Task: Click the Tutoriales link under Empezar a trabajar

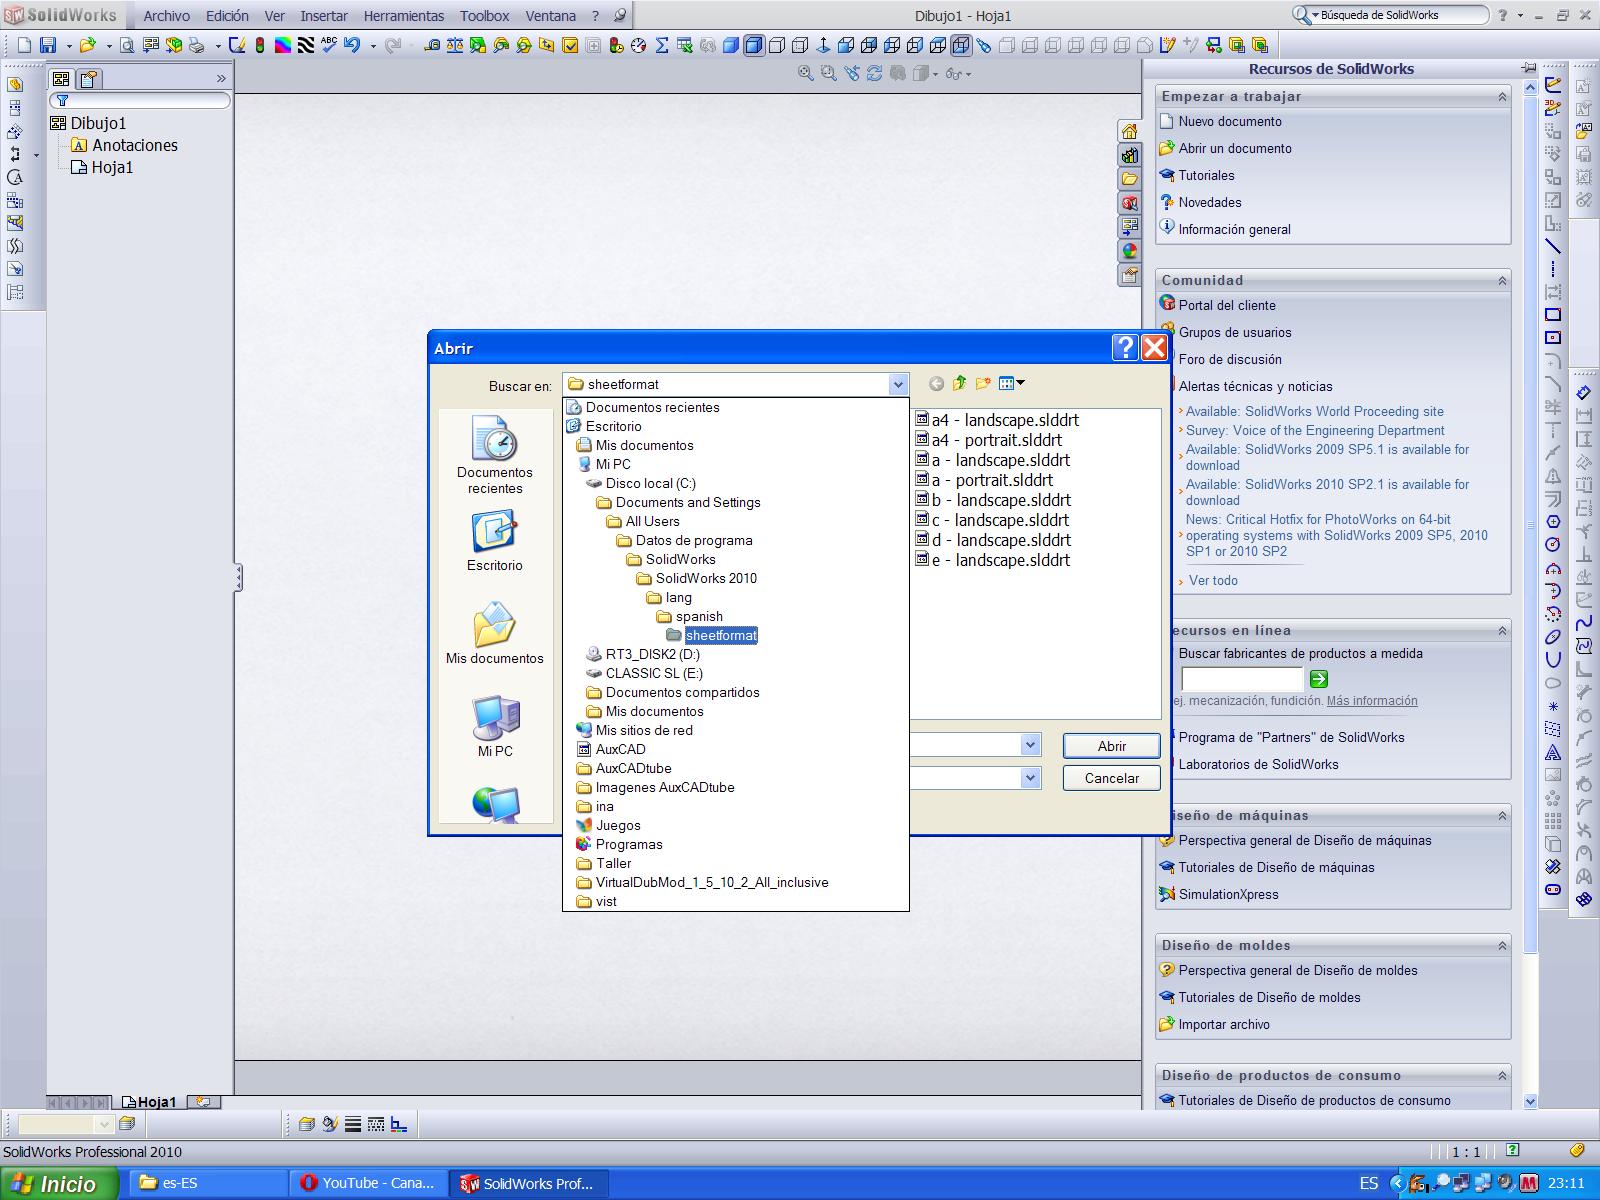Action: coord(1206,176)
